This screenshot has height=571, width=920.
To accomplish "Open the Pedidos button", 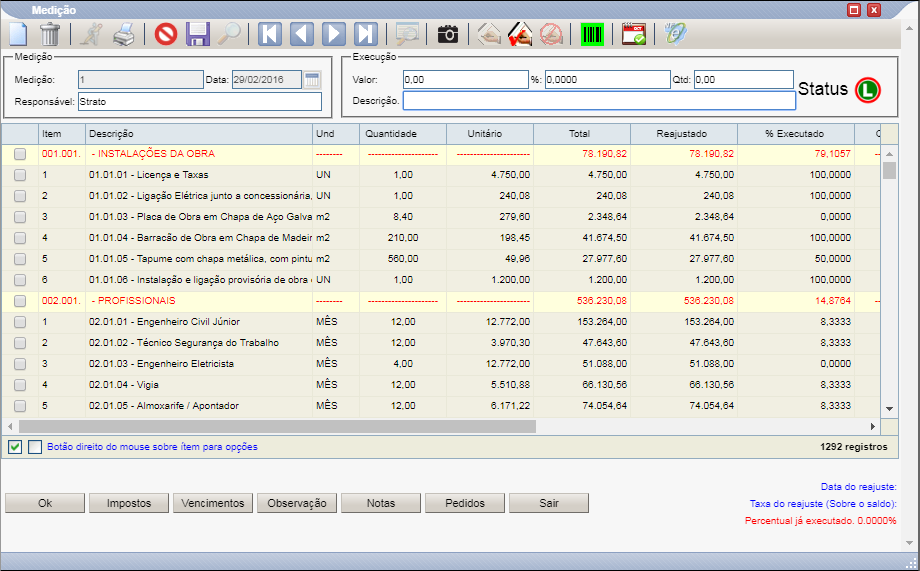I will point(465,503).
